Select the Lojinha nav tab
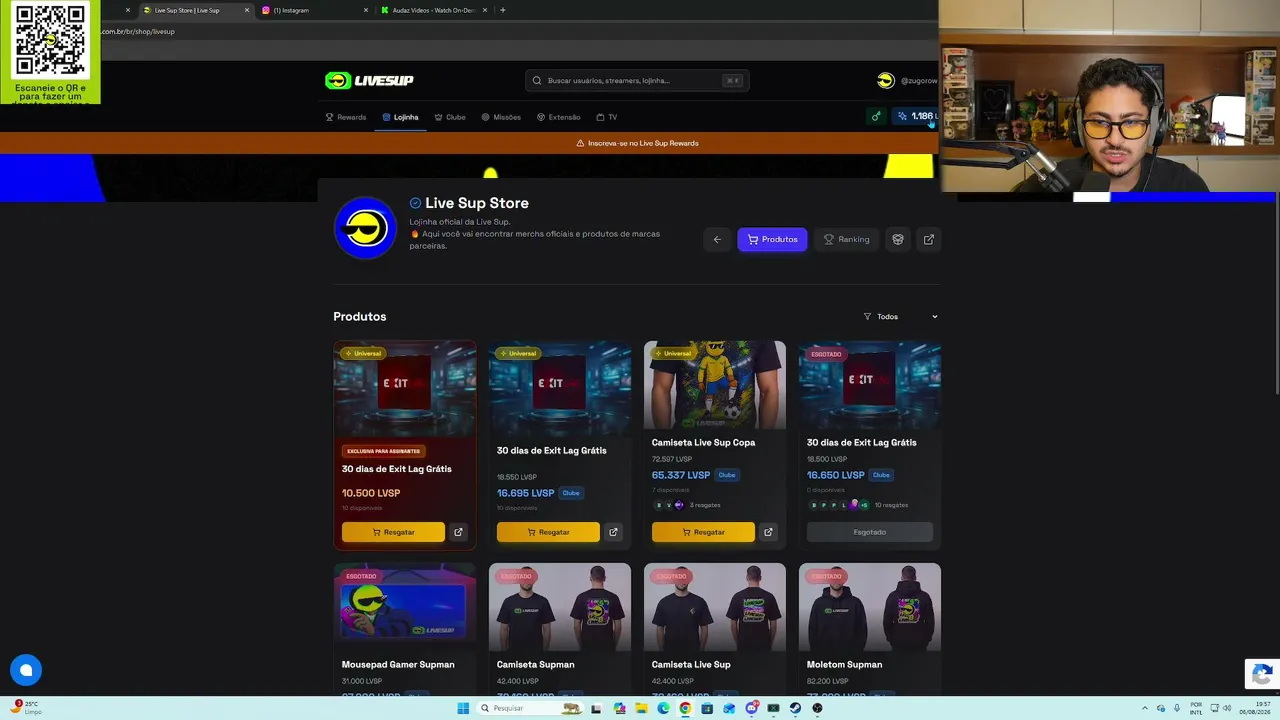Viewport: 1280px width, 720px height. [x=400, y=117]
